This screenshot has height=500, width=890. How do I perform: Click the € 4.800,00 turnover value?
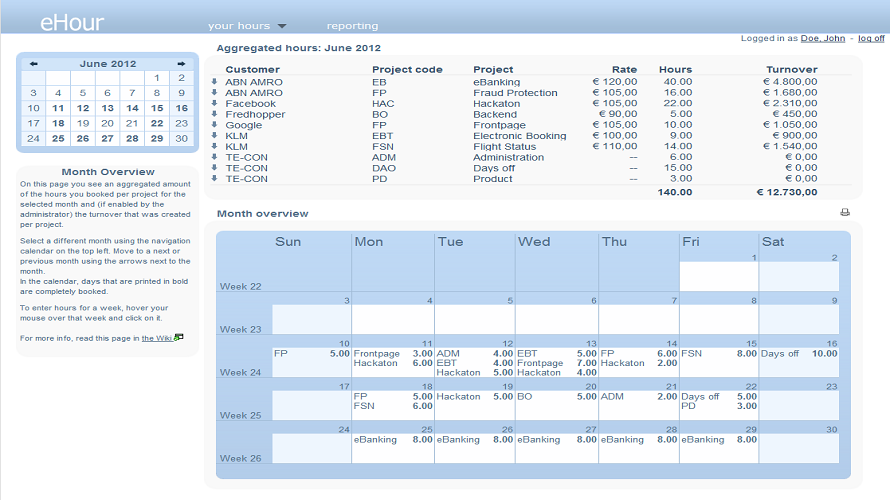tap(790, 82)
